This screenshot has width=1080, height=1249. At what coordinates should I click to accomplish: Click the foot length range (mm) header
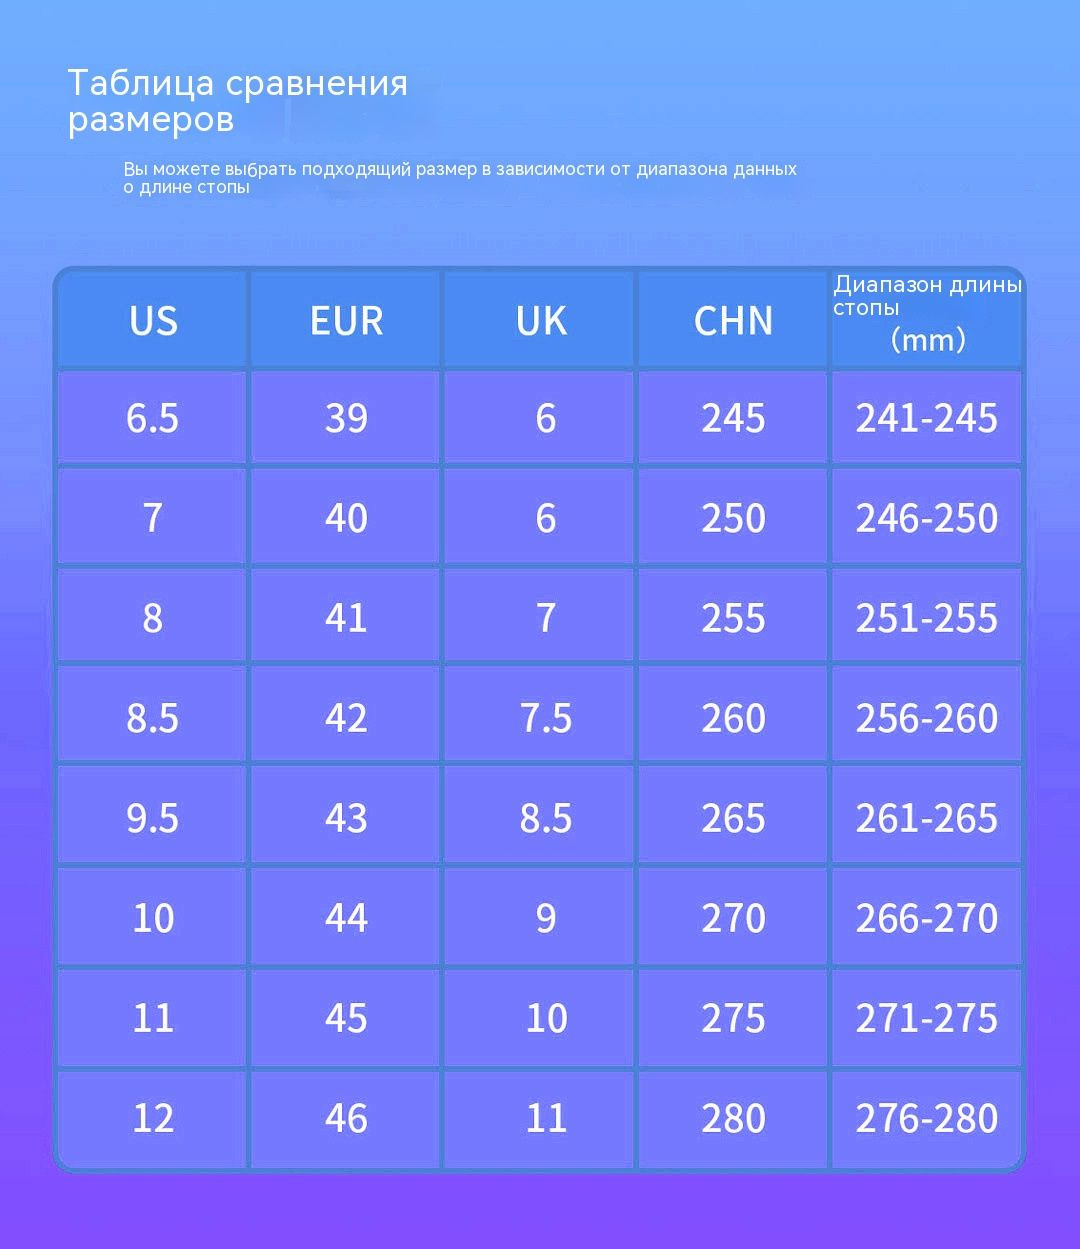click(927, 313)
